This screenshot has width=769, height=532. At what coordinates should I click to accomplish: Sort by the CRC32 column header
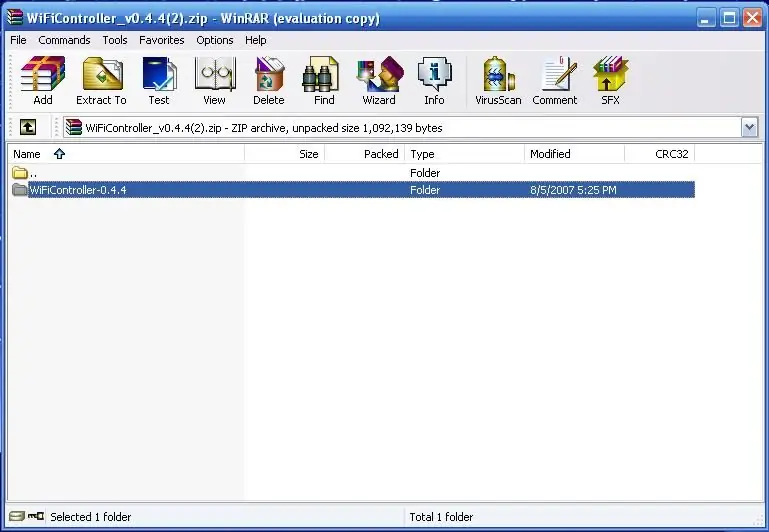(660, 154)
